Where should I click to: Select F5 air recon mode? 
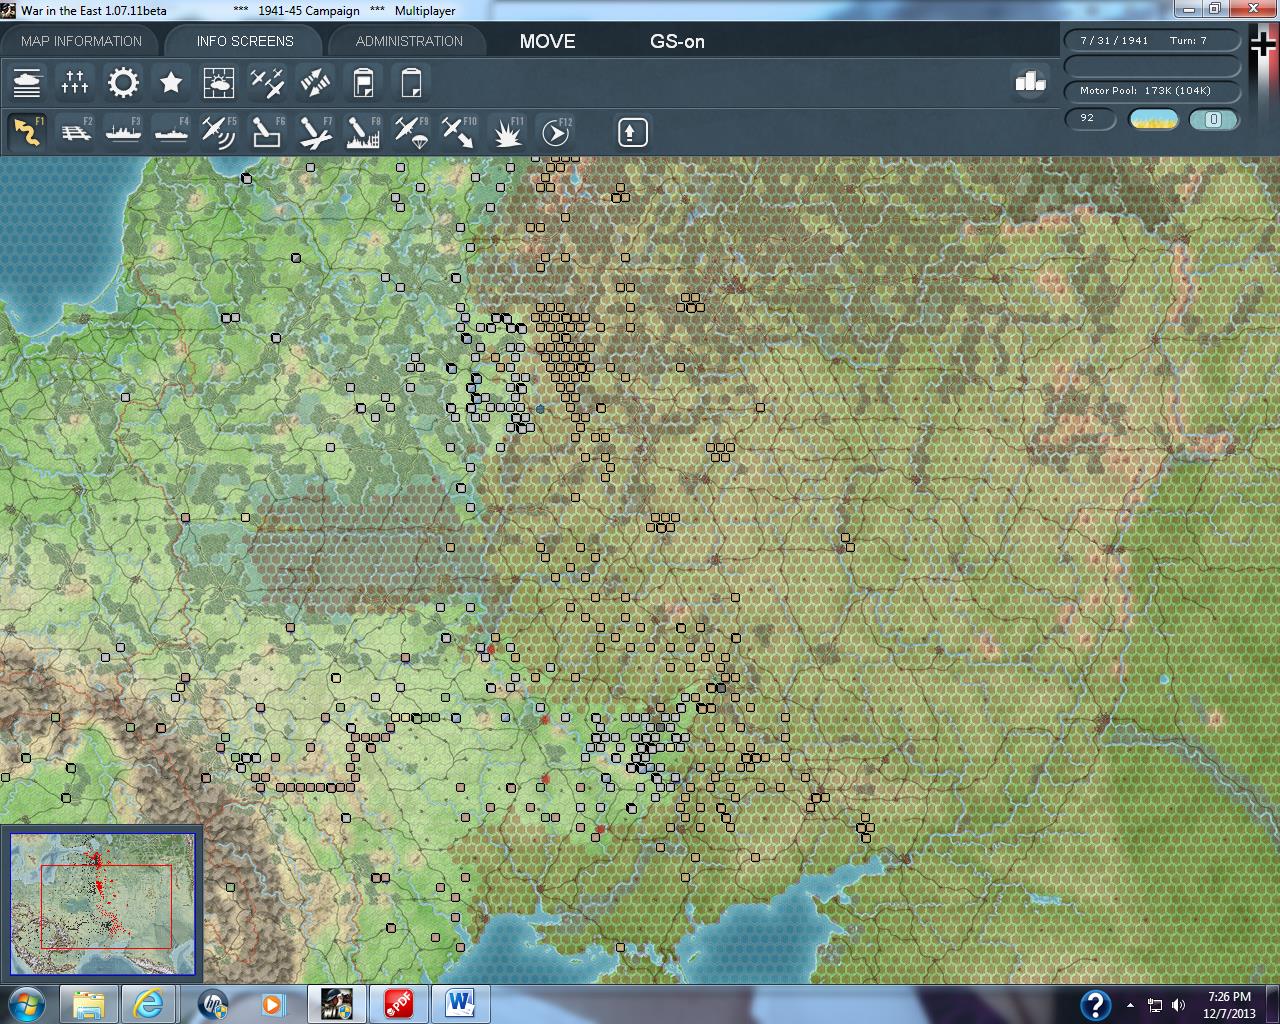(219, 132)
